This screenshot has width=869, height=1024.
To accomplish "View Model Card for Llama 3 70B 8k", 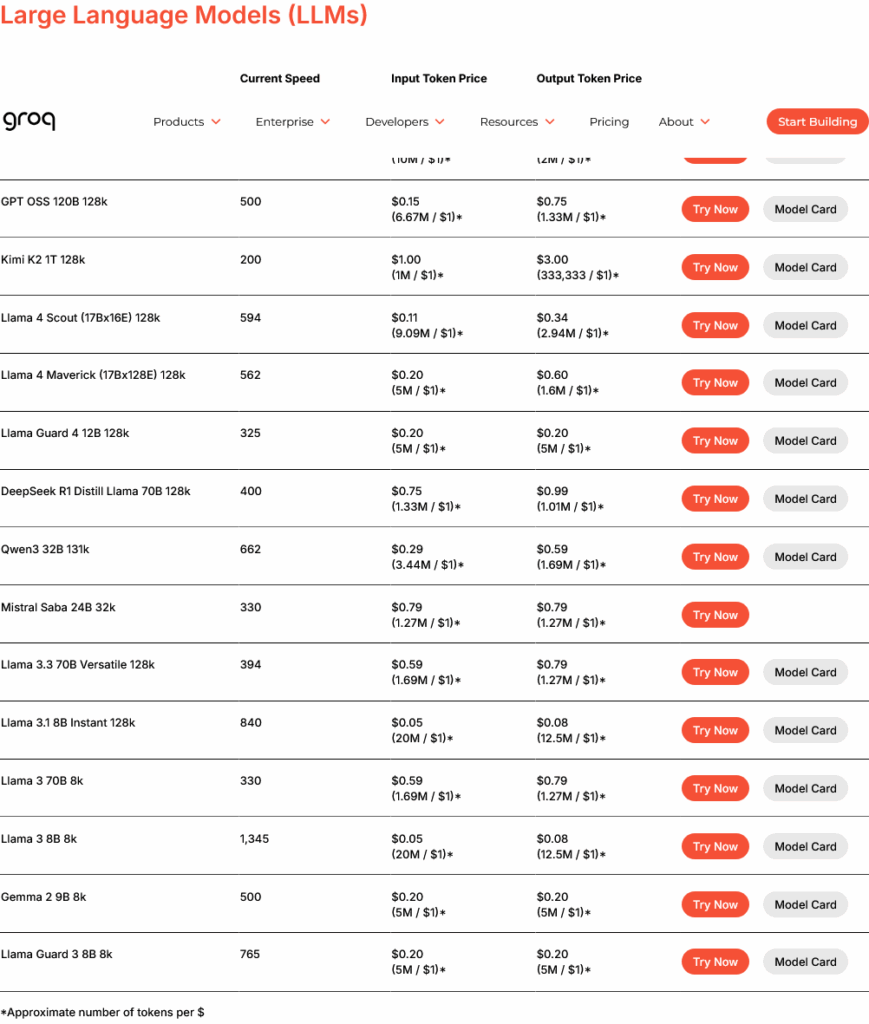I will 805,789.
